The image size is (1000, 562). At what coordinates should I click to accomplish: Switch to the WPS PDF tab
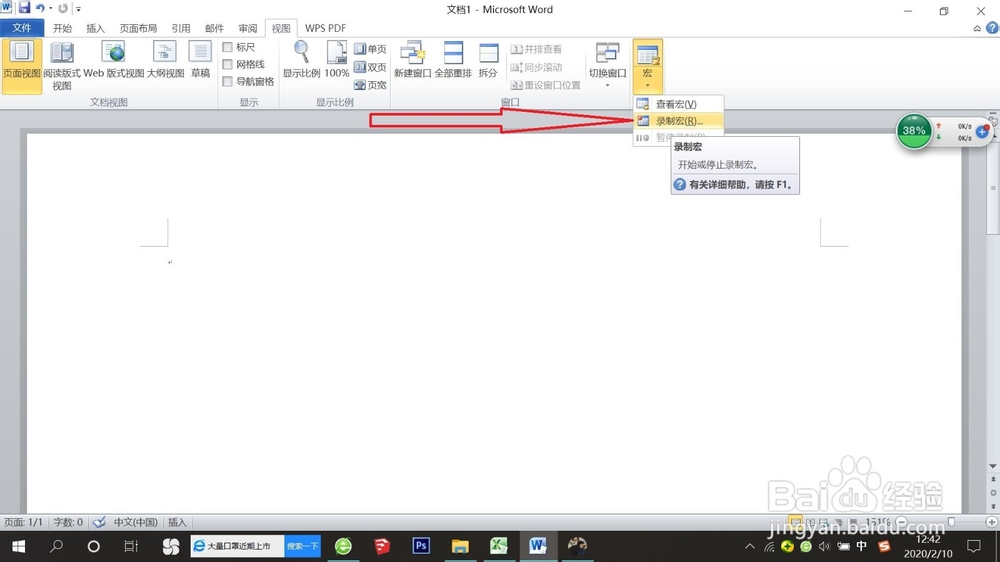(x=325, y=28)
